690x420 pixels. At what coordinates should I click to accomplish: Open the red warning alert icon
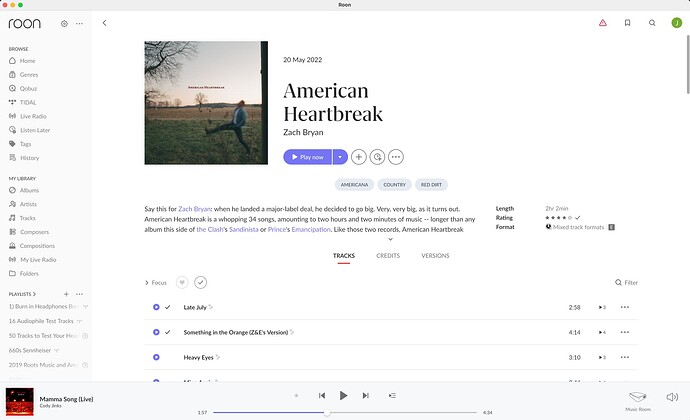[603, 23]
